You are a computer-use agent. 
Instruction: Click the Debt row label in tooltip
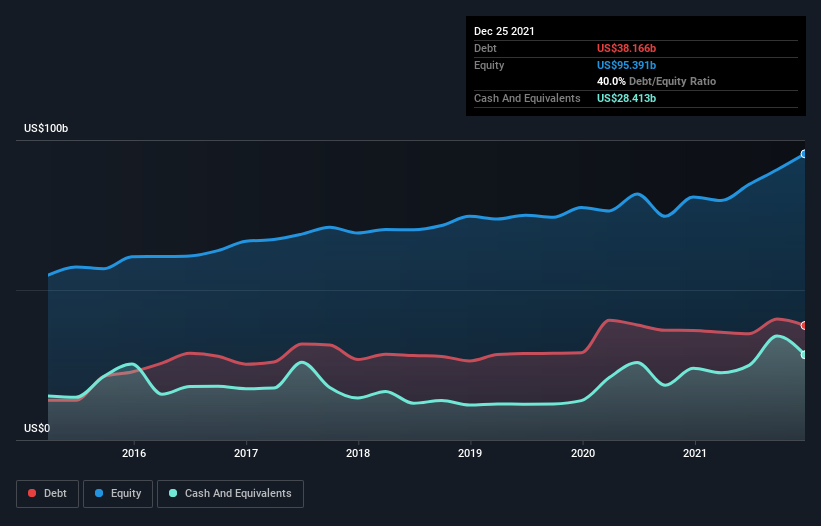(x=485, y=48)
